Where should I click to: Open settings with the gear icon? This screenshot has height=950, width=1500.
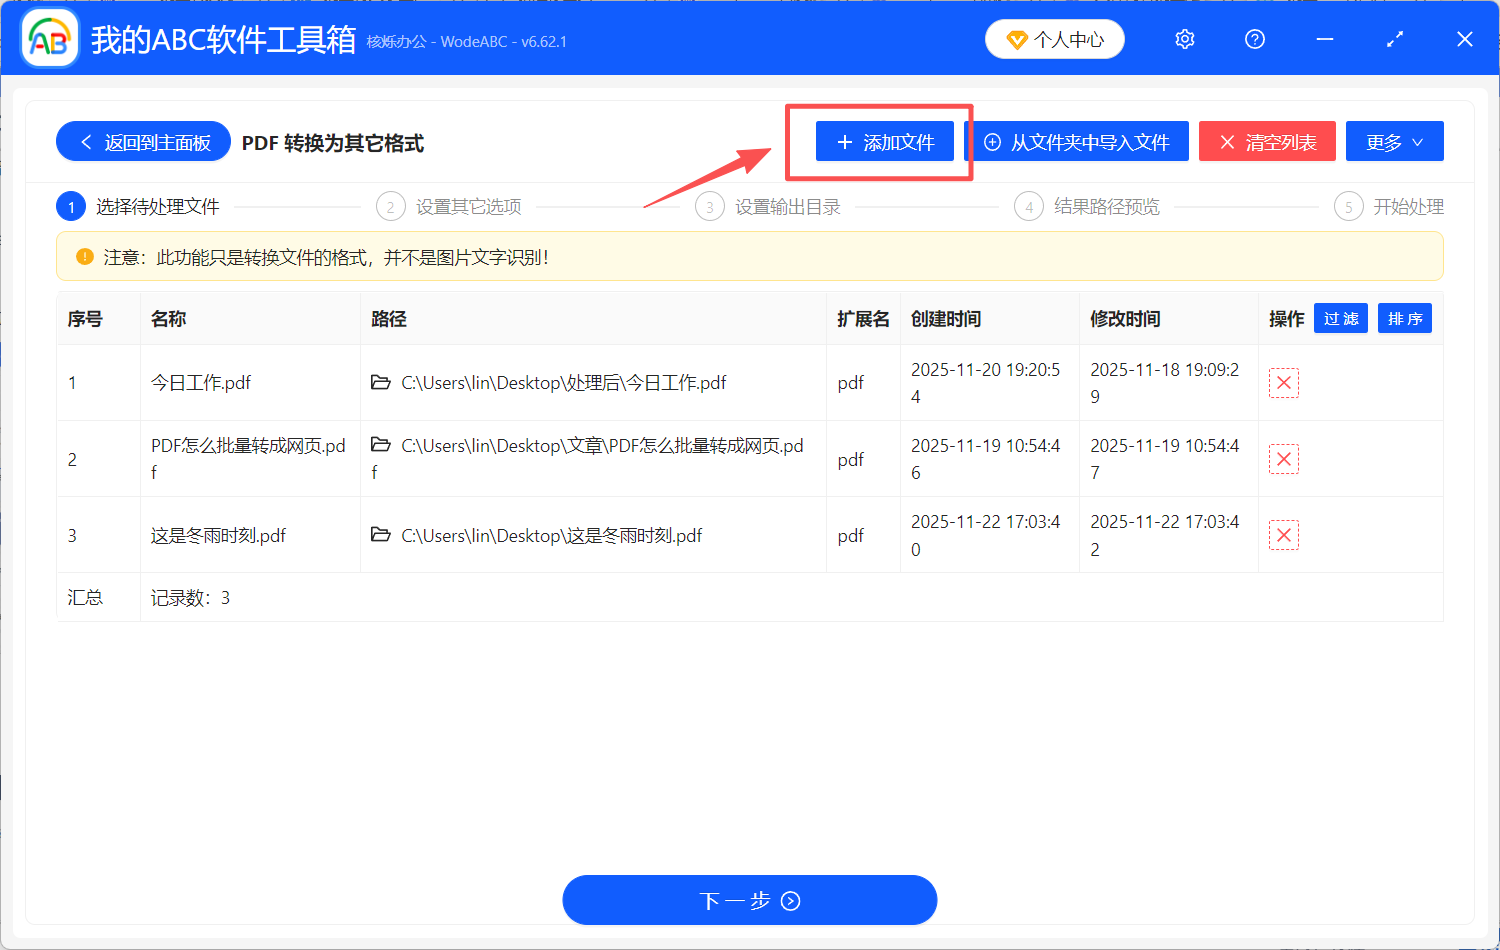[1185, 38]
